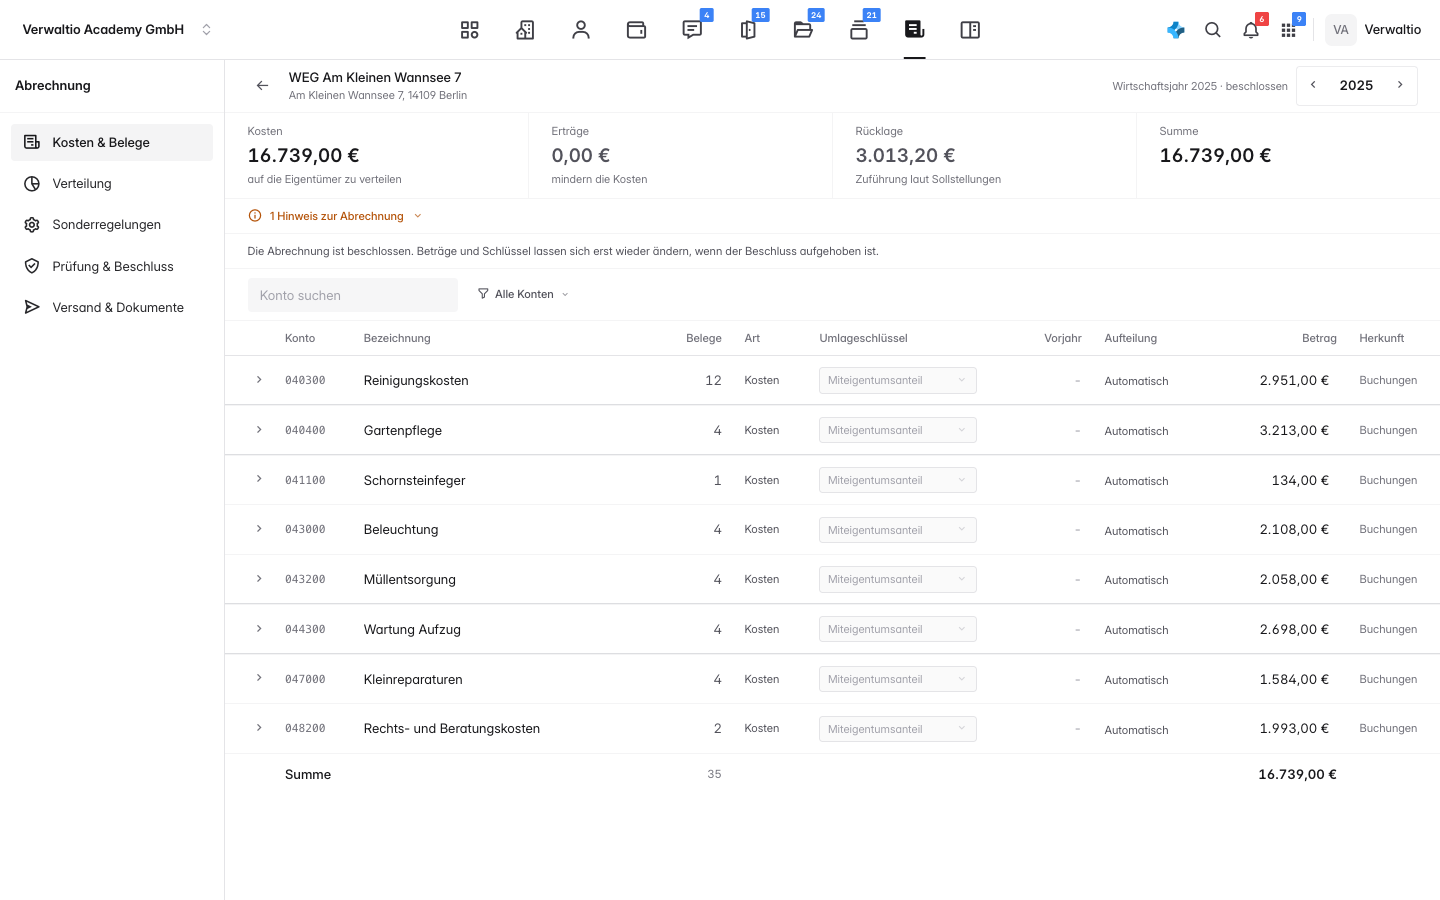The width and height of the screenshot is (1440, 900).
Task: Switch organization Verwaltio Academy GmbH
Action: coord(118,30)
